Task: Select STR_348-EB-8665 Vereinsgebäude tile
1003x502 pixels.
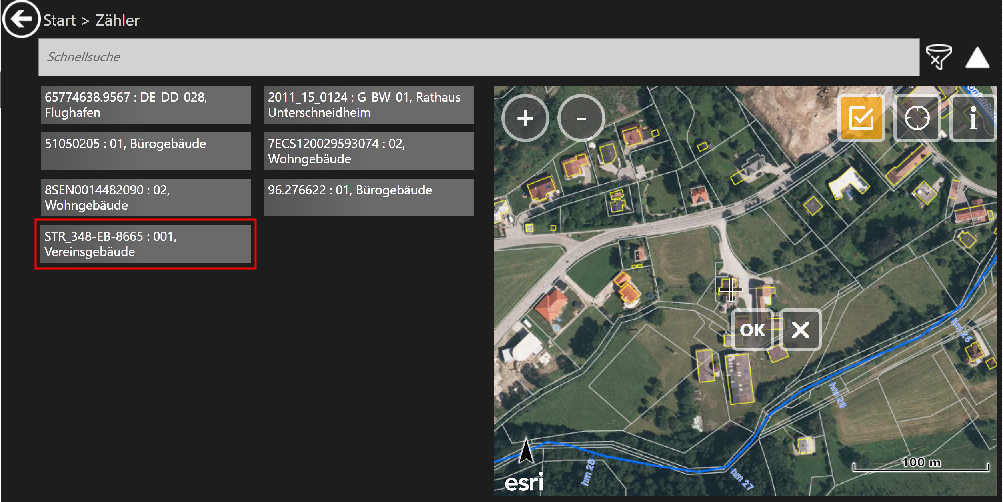Action: tap(145, 245)
